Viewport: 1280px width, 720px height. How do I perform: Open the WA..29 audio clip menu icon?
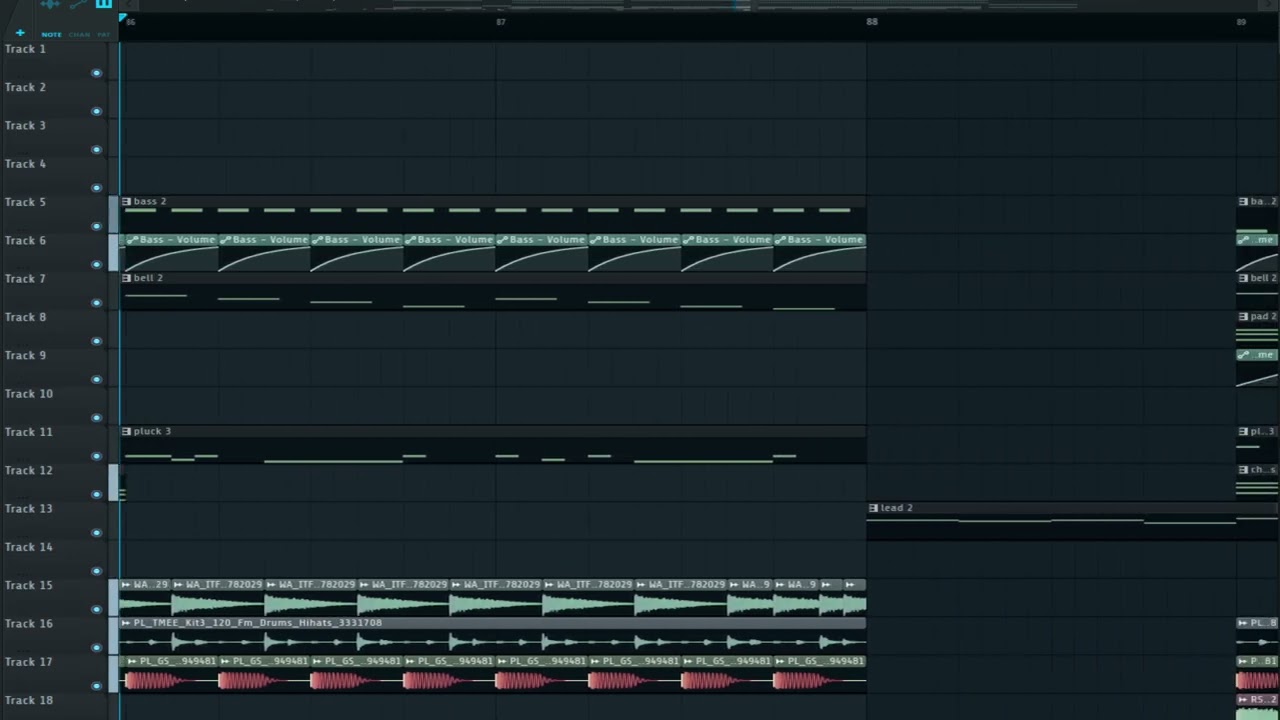126,585
